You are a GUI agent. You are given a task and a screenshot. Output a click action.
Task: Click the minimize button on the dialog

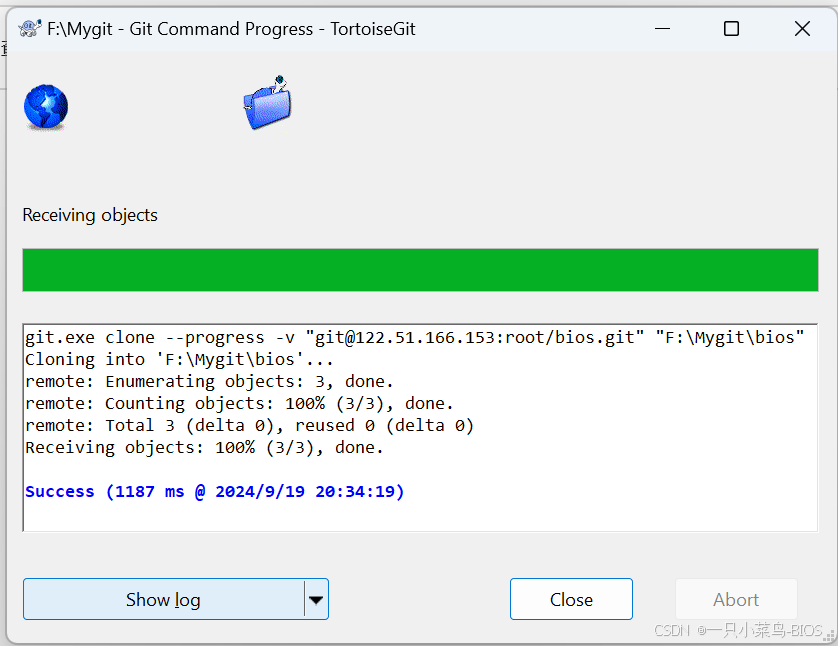click(662, 28)
